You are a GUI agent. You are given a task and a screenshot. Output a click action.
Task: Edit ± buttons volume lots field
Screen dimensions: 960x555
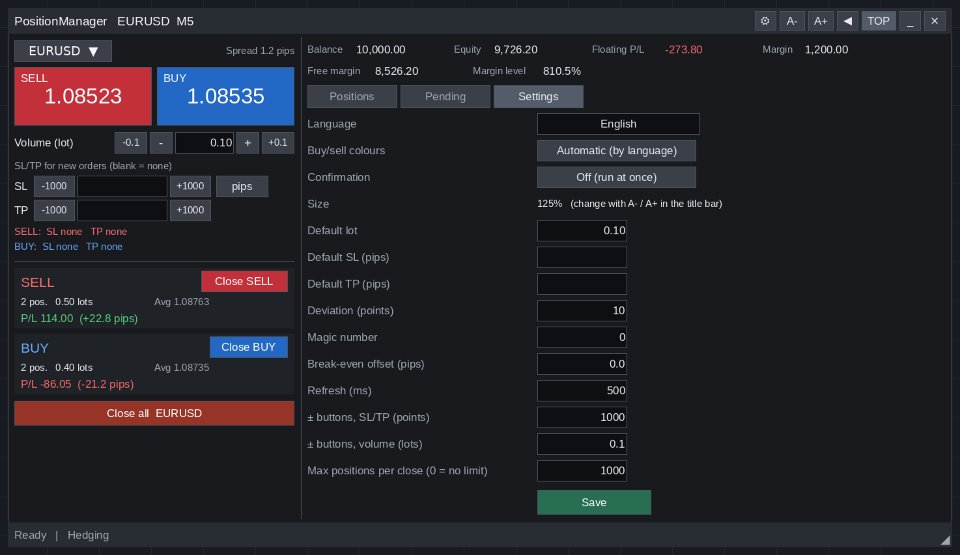click(582, 444)
